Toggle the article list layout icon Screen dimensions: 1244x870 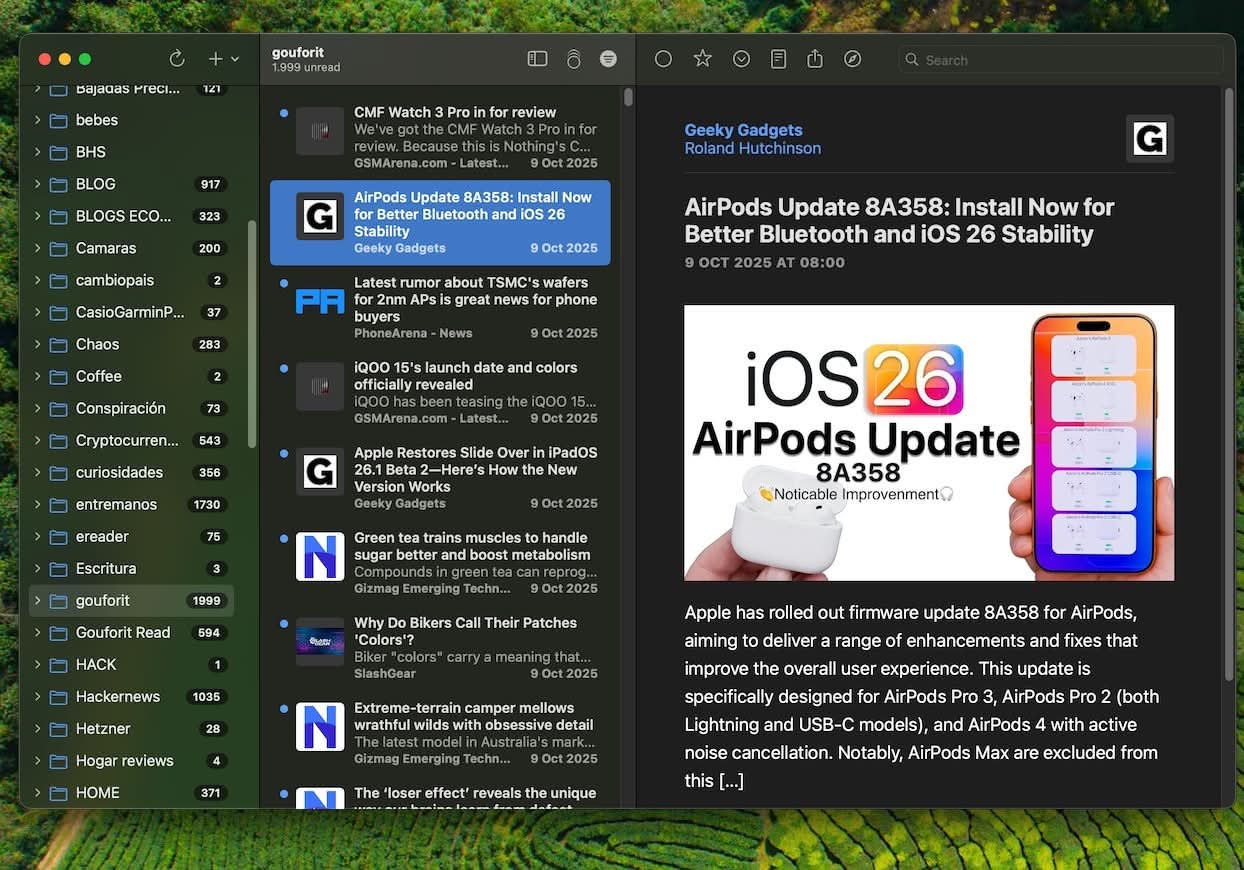pyautogui.click(x=537, y=59)
